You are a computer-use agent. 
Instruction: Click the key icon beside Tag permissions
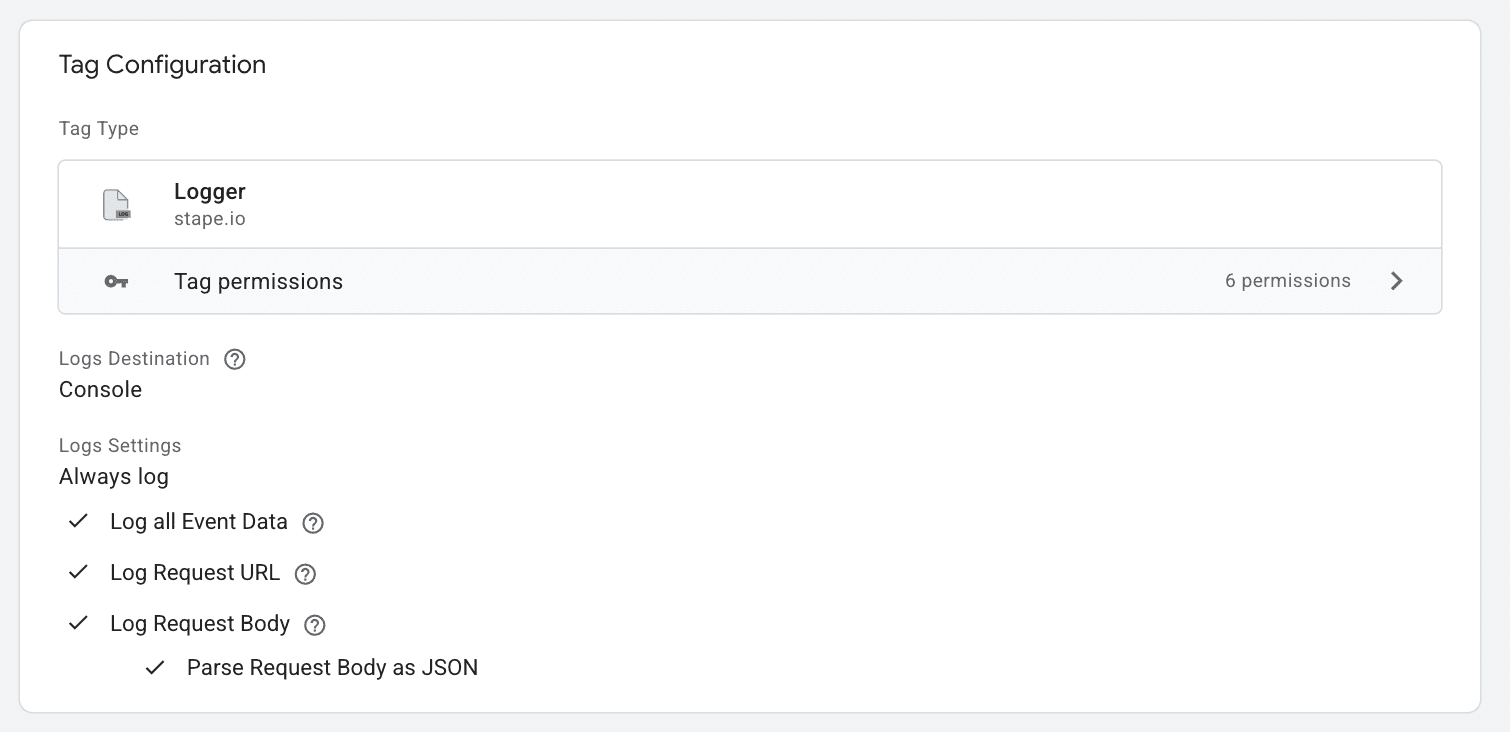(x=116, y=281)
